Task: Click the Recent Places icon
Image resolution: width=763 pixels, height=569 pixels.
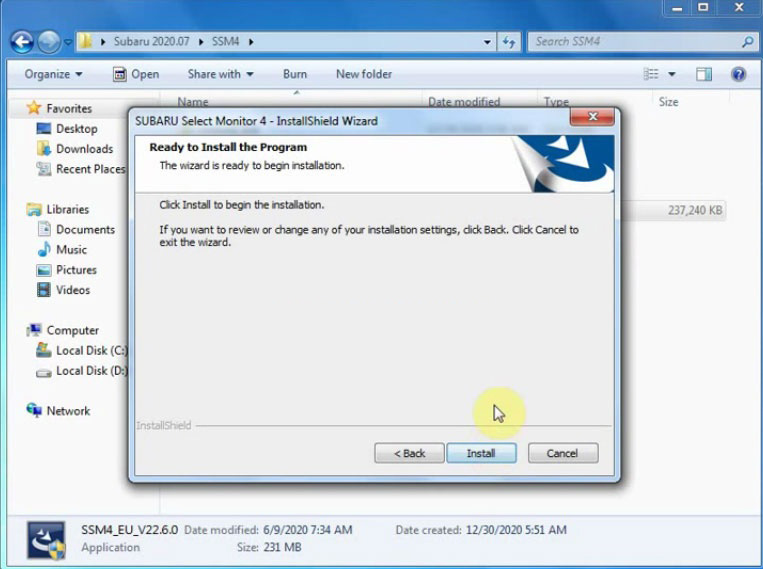Action: point(44,169)
